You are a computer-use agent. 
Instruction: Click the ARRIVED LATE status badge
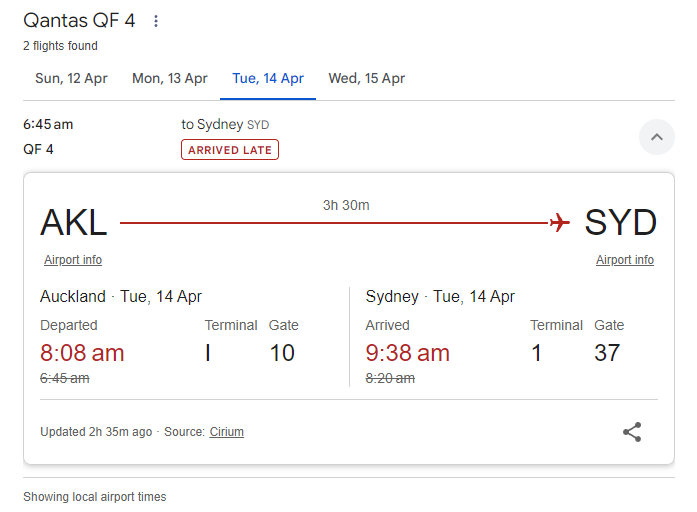click(230, 150)
